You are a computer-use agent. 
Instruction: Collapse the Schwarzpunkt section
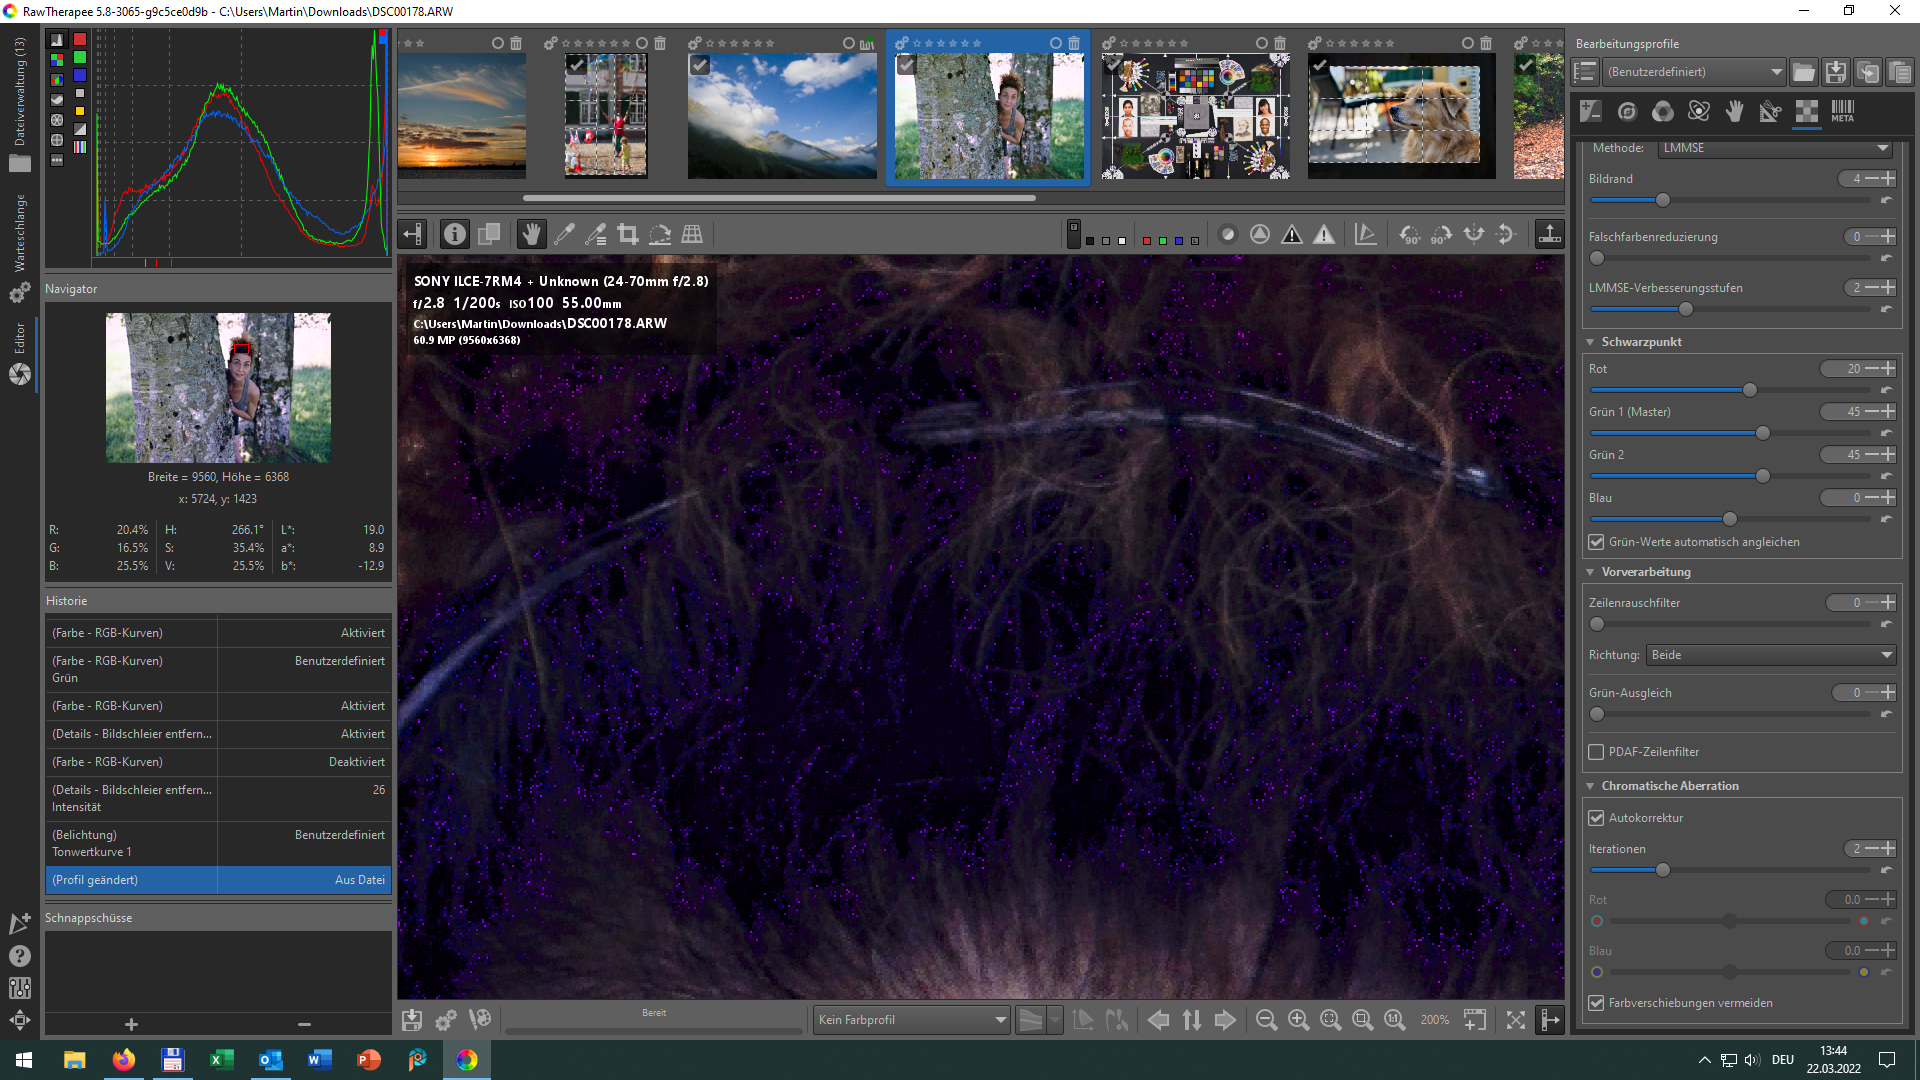coord(1641,342)
